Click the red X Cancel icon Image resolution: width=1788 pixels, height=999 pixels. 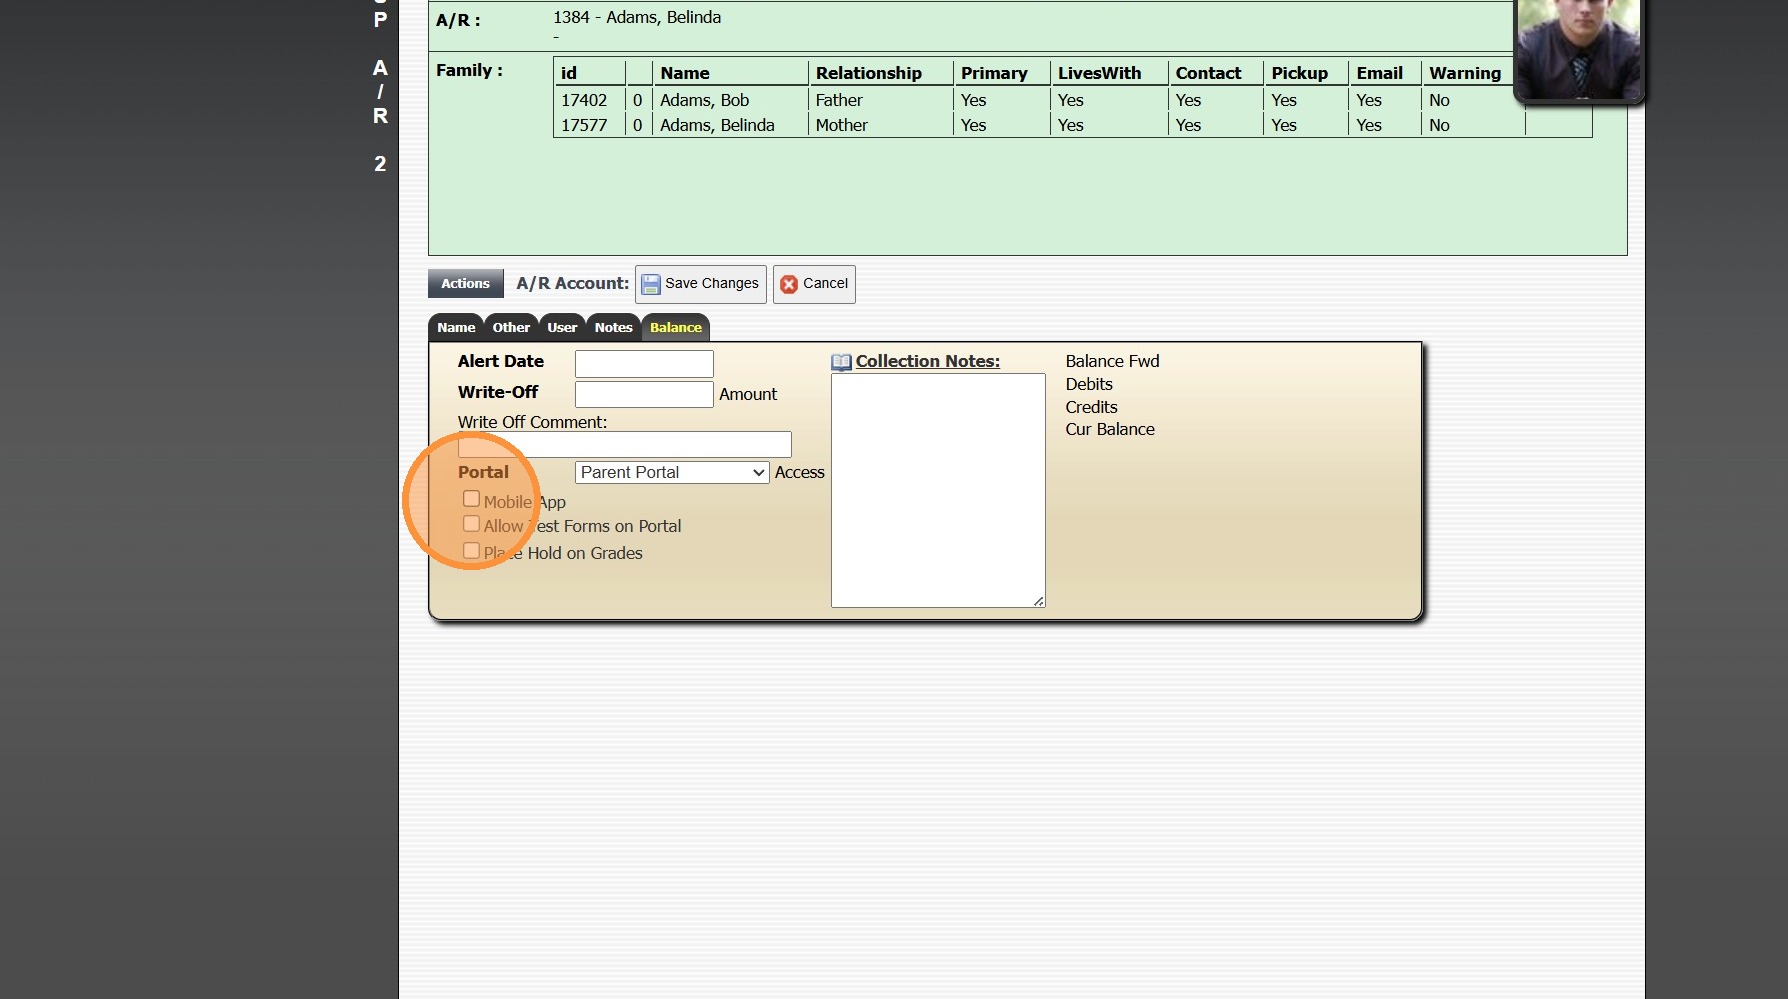tap(789, 284)
